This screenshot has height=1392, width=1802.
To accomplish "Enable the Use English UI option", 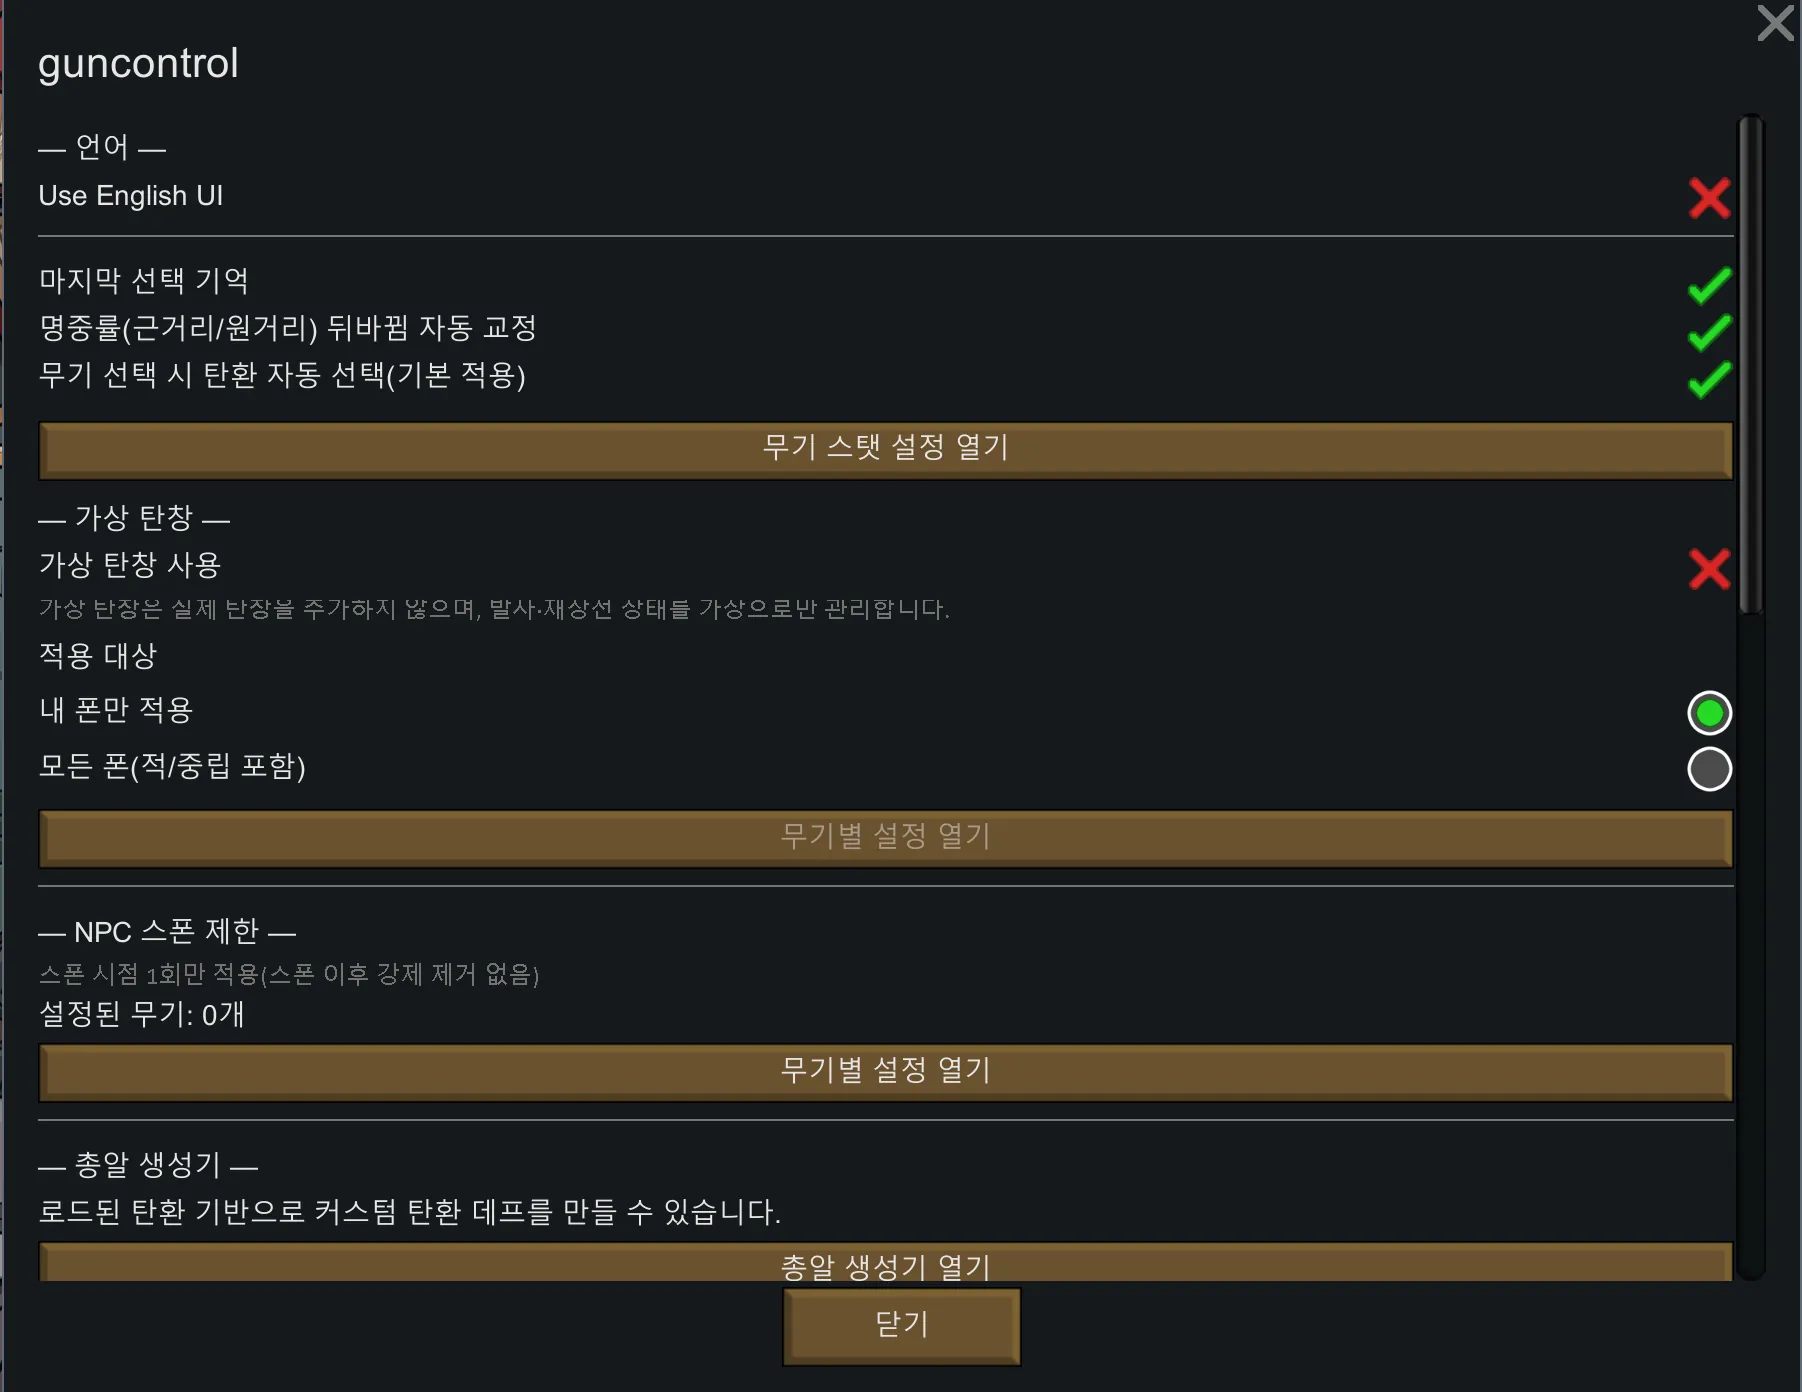I will click(1709, 198).
